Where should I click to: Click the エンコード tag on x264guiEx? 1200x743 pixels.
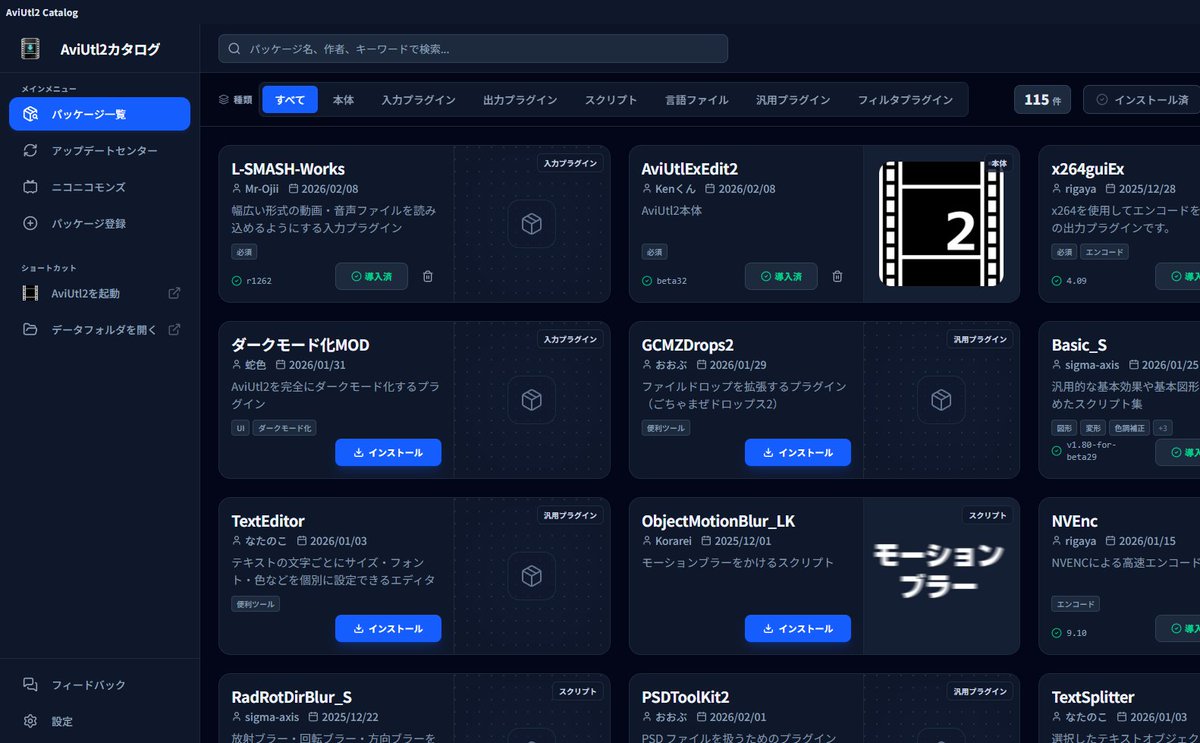click(1104, 252)
